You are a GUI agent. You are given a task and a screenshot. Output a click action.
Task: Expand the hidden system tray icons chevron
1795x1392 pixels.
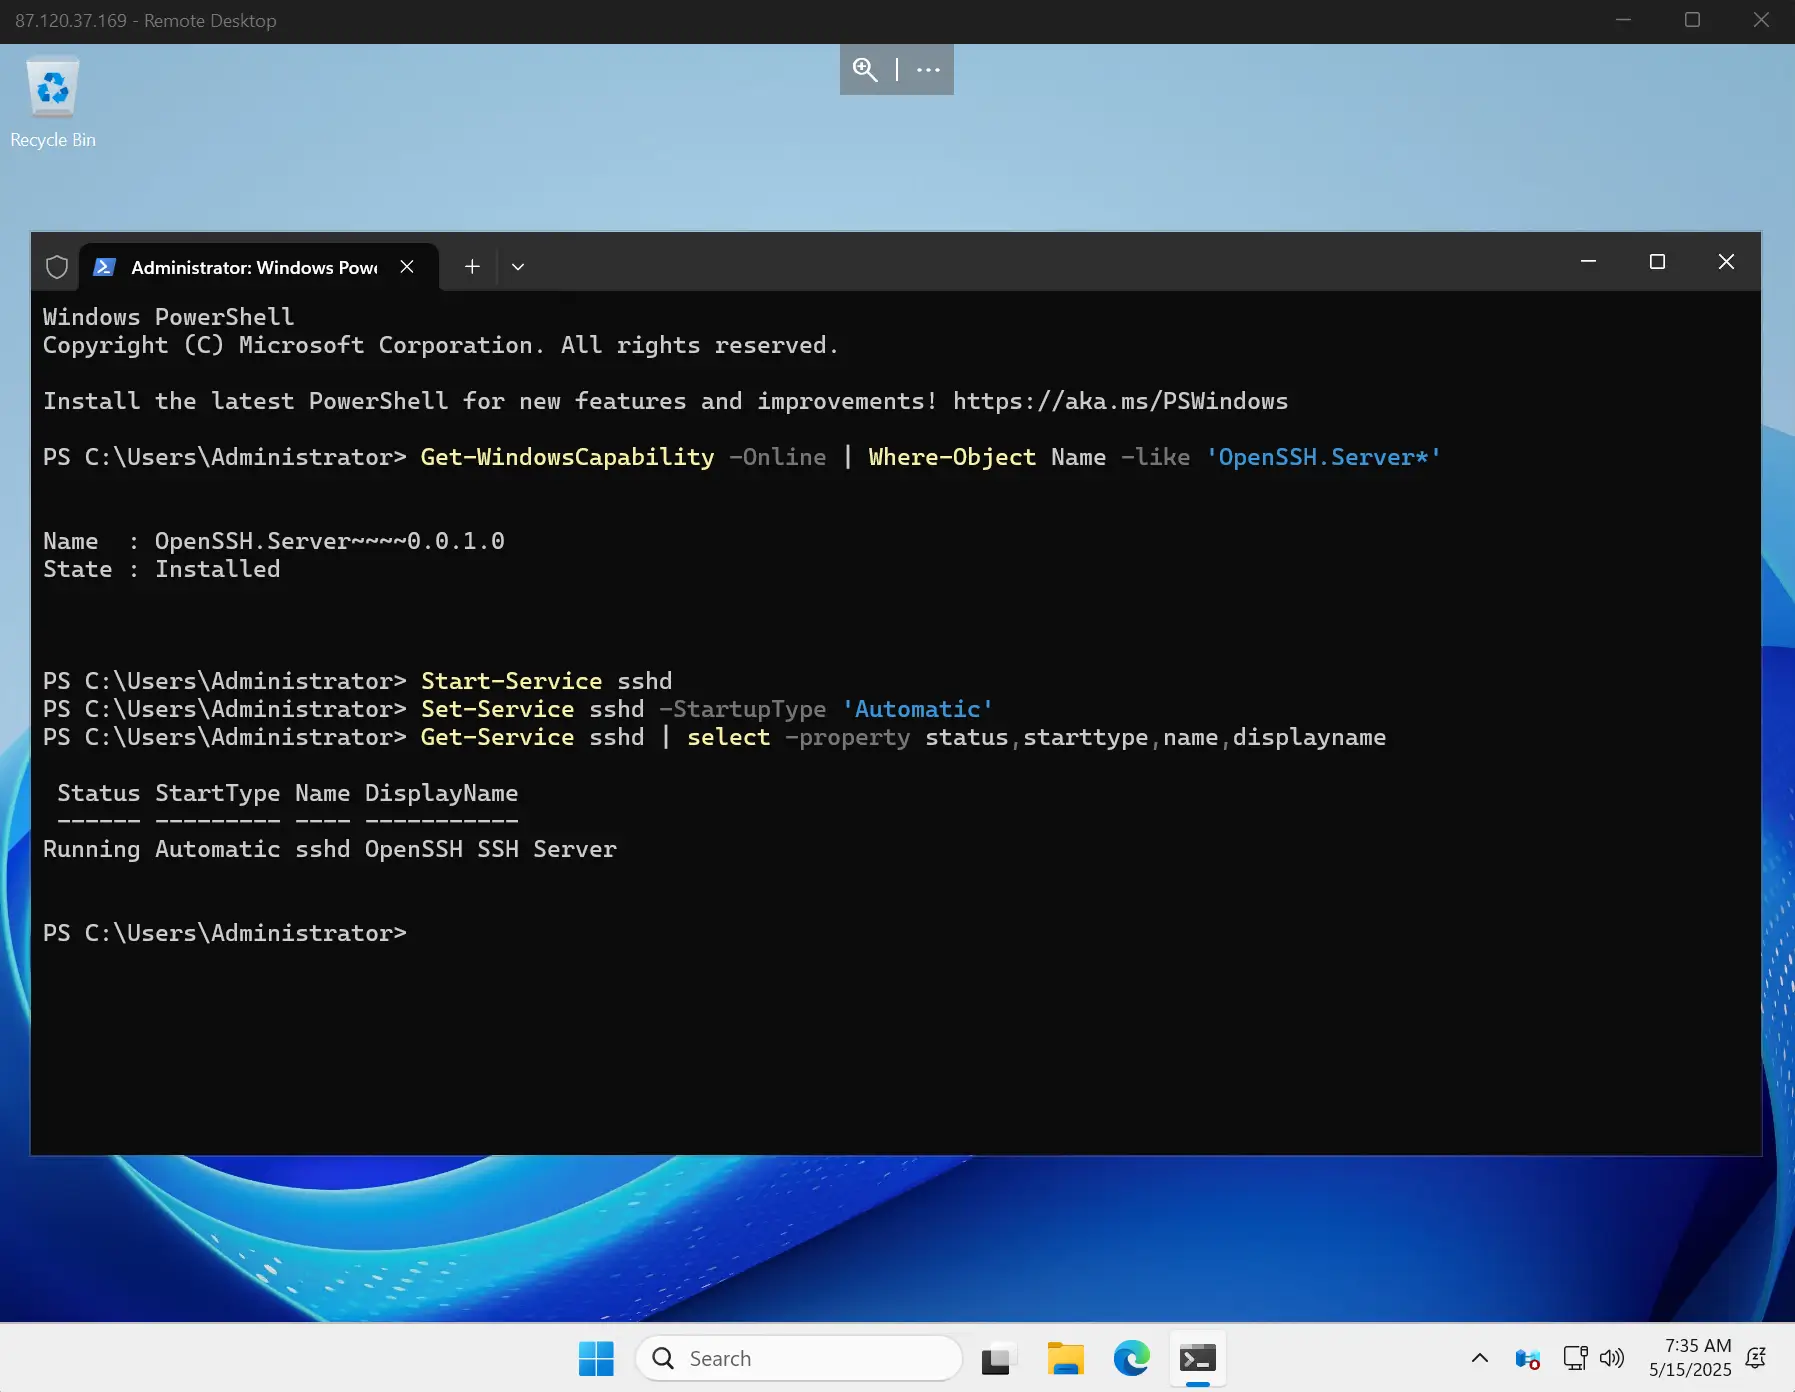tap(1480, 1358)
